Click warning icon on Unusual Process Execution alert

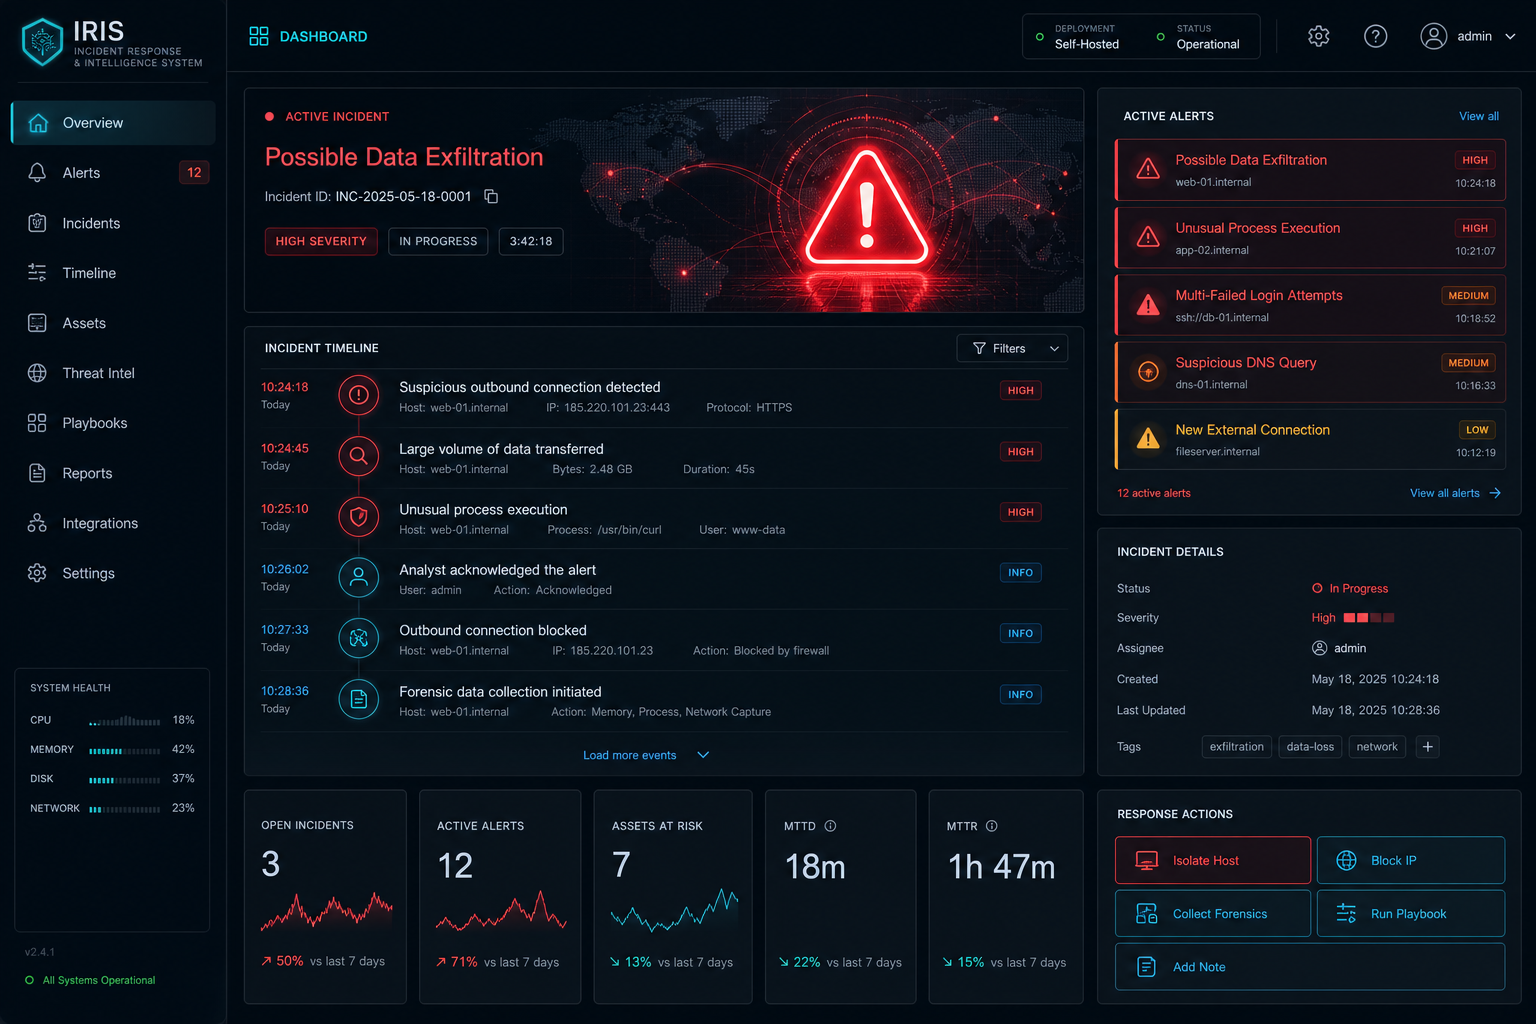(1148, 237)
